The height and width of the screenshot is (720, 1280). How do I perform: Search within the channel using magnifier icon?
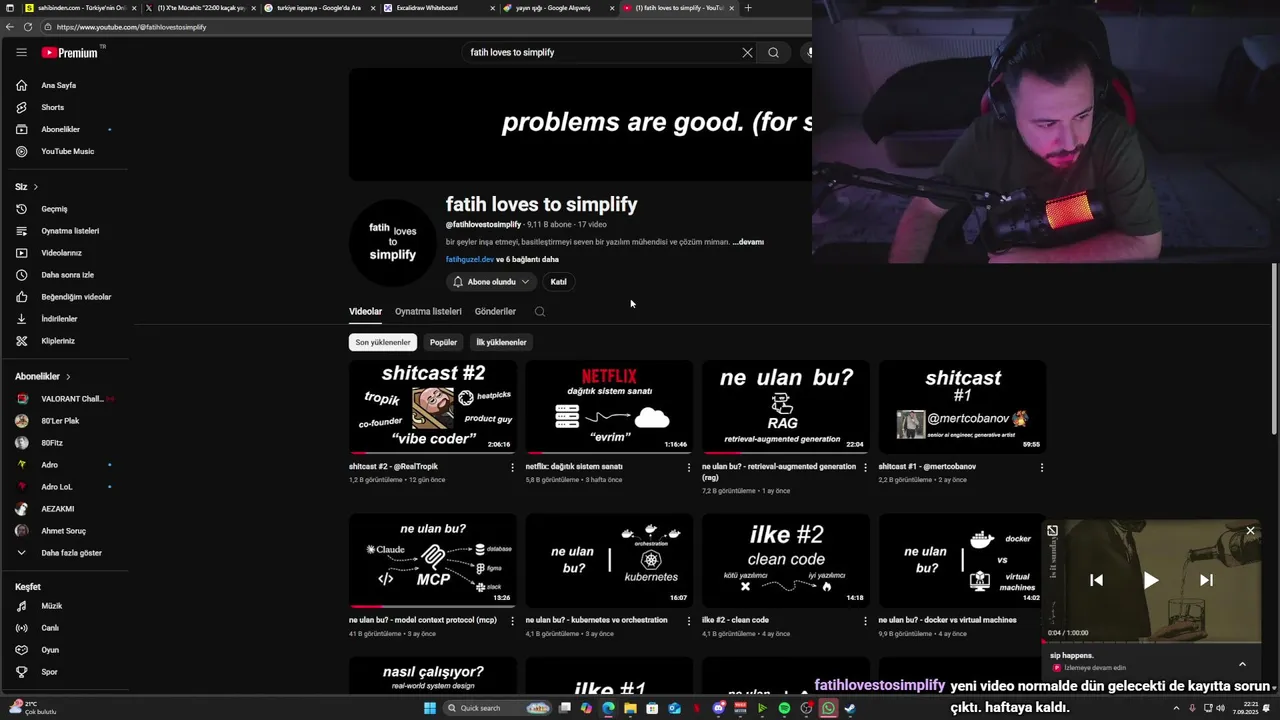click(540, 311)
